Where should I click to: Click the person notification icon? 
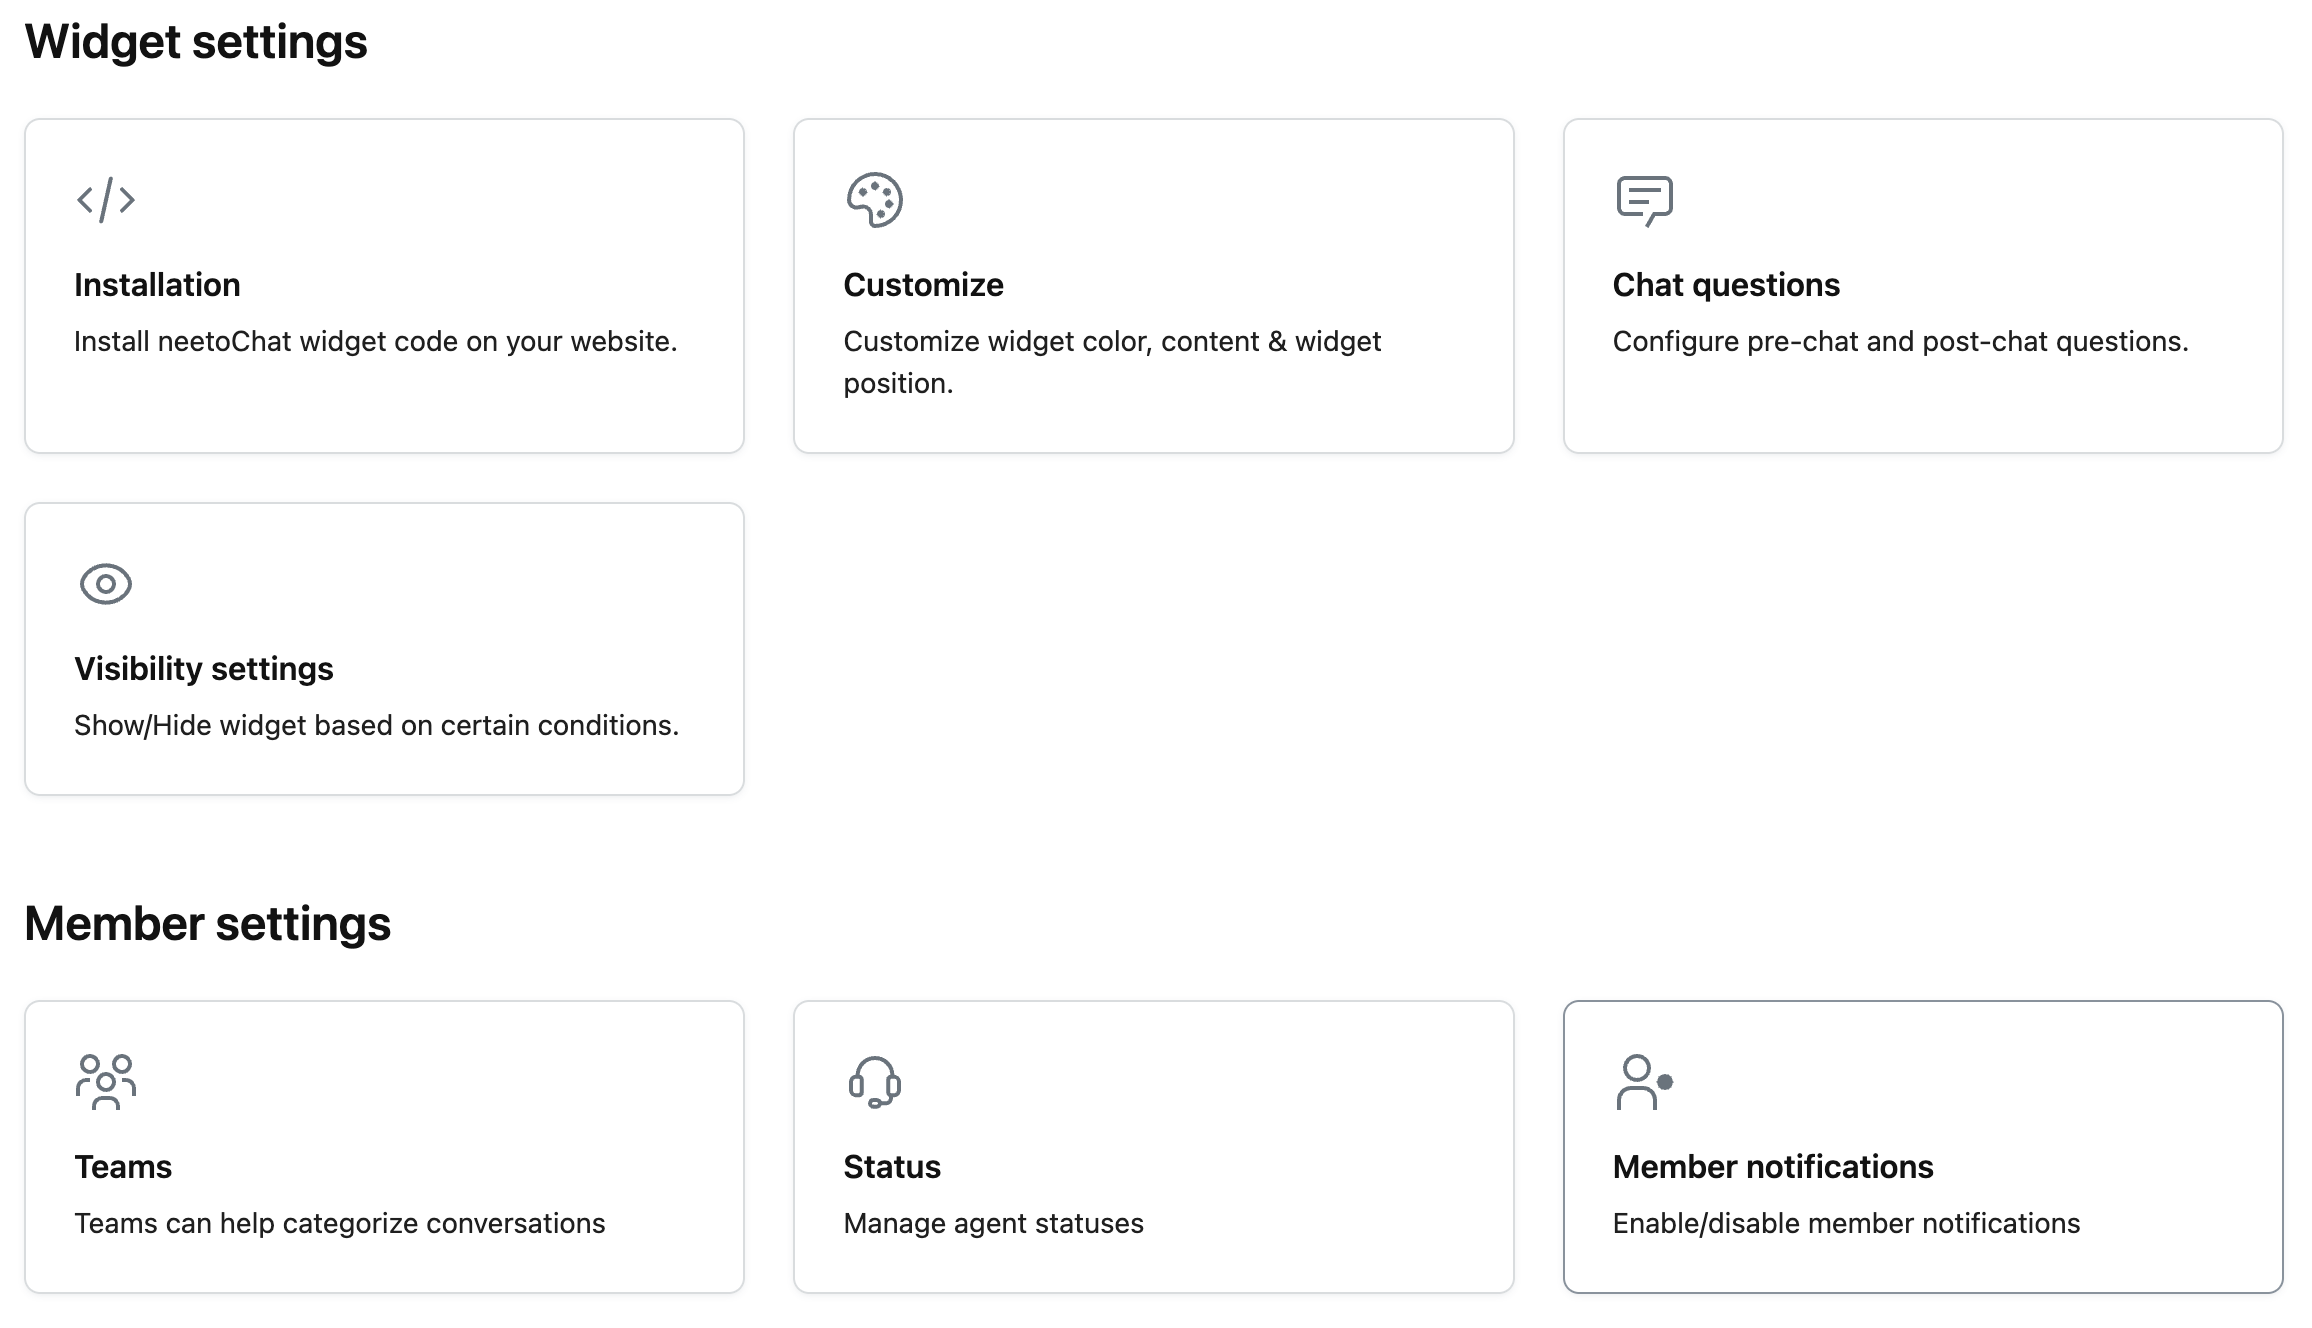click(x=1645, y=1081)
